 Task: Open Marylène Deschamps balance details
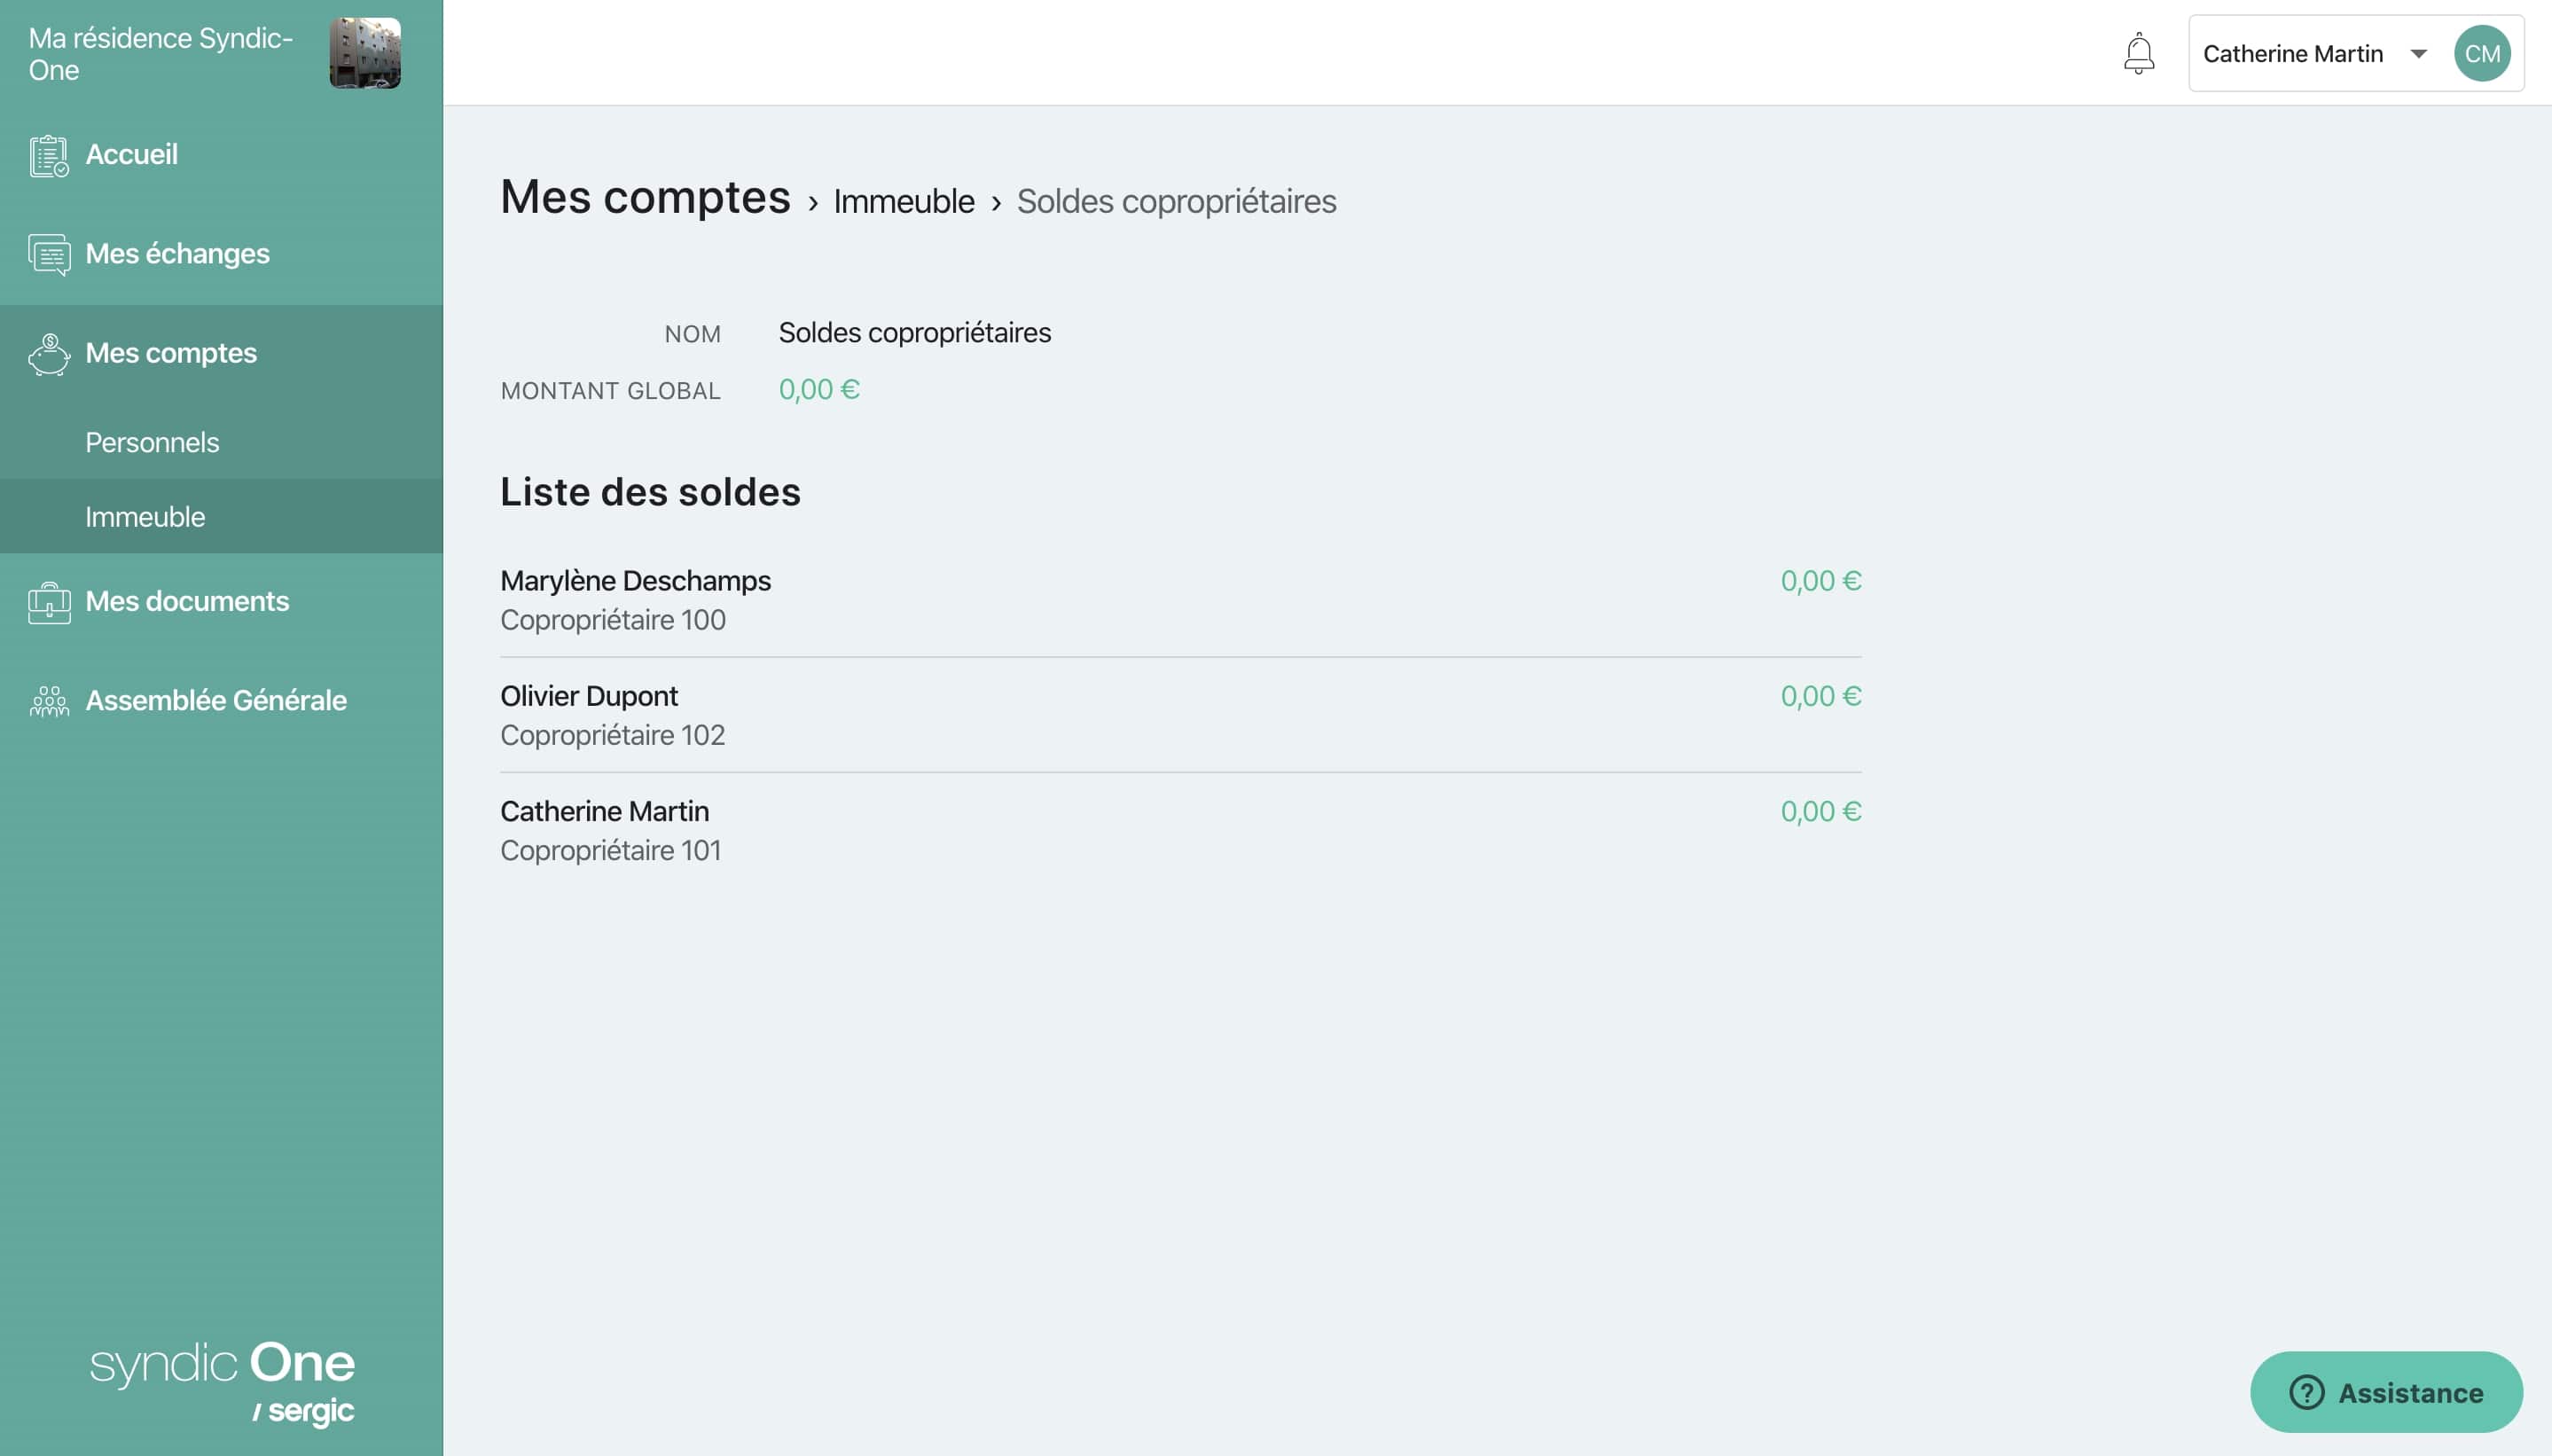pyautogui.click(x=635, y=580)
